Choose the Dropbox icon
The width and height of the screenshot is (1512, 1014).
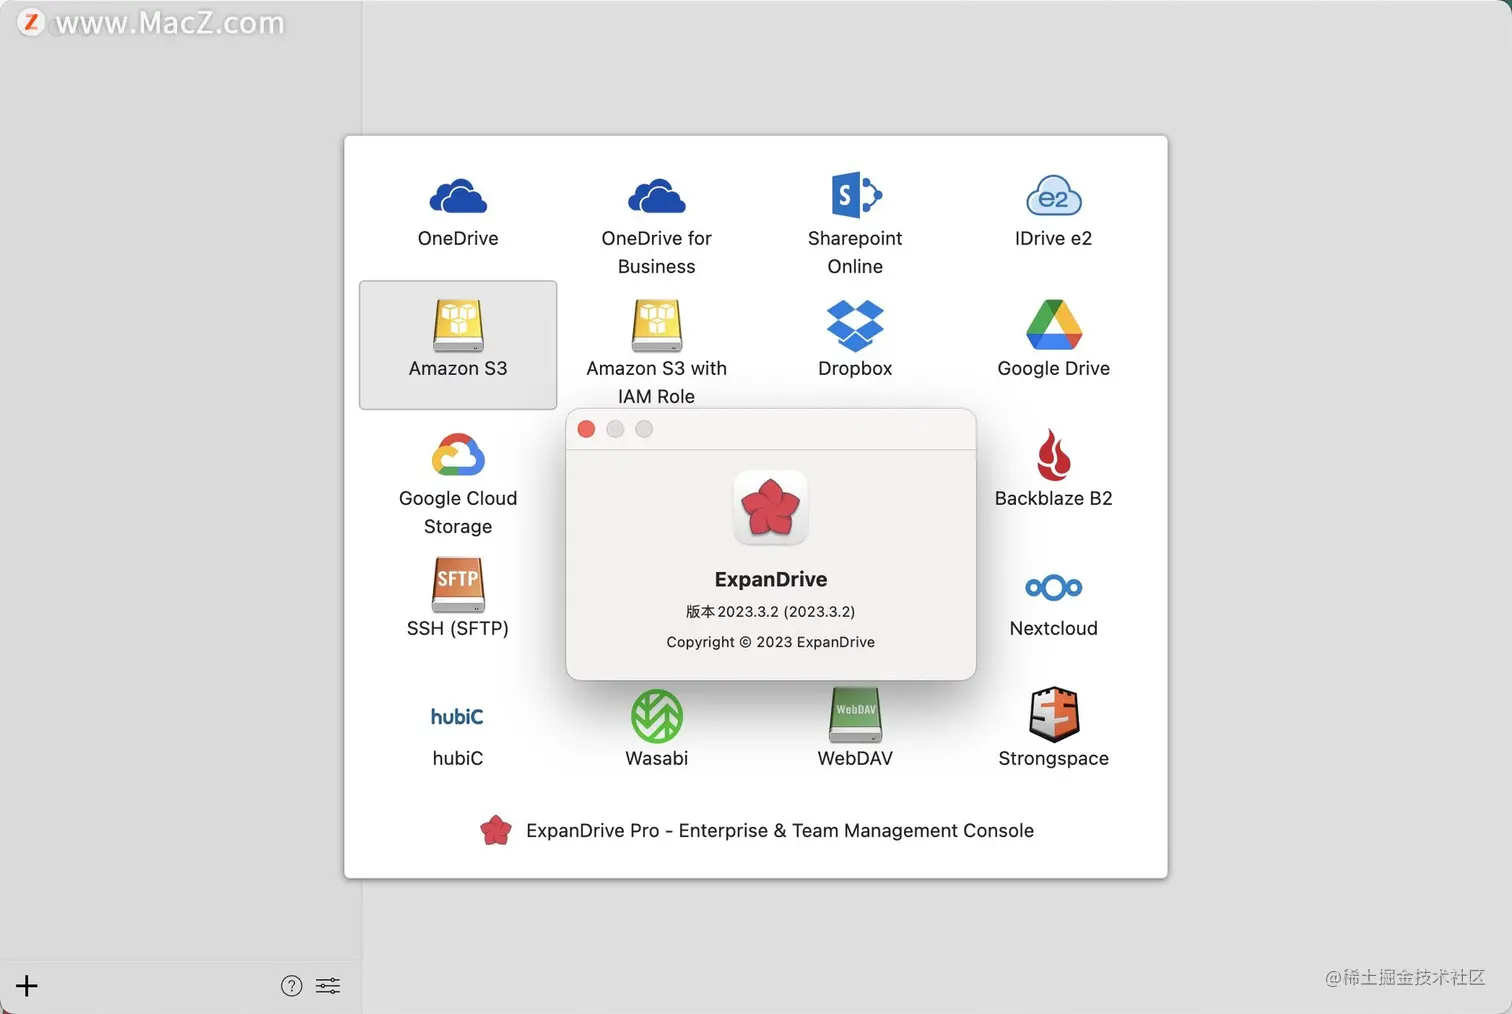pos(856,325)
